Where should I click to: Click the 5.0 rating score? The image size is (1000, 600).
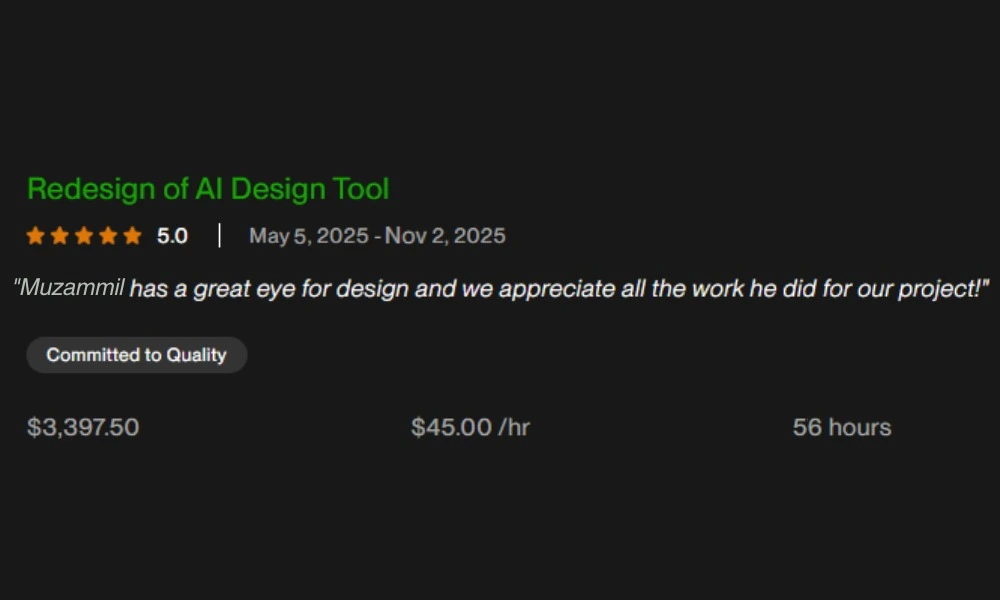172,236
